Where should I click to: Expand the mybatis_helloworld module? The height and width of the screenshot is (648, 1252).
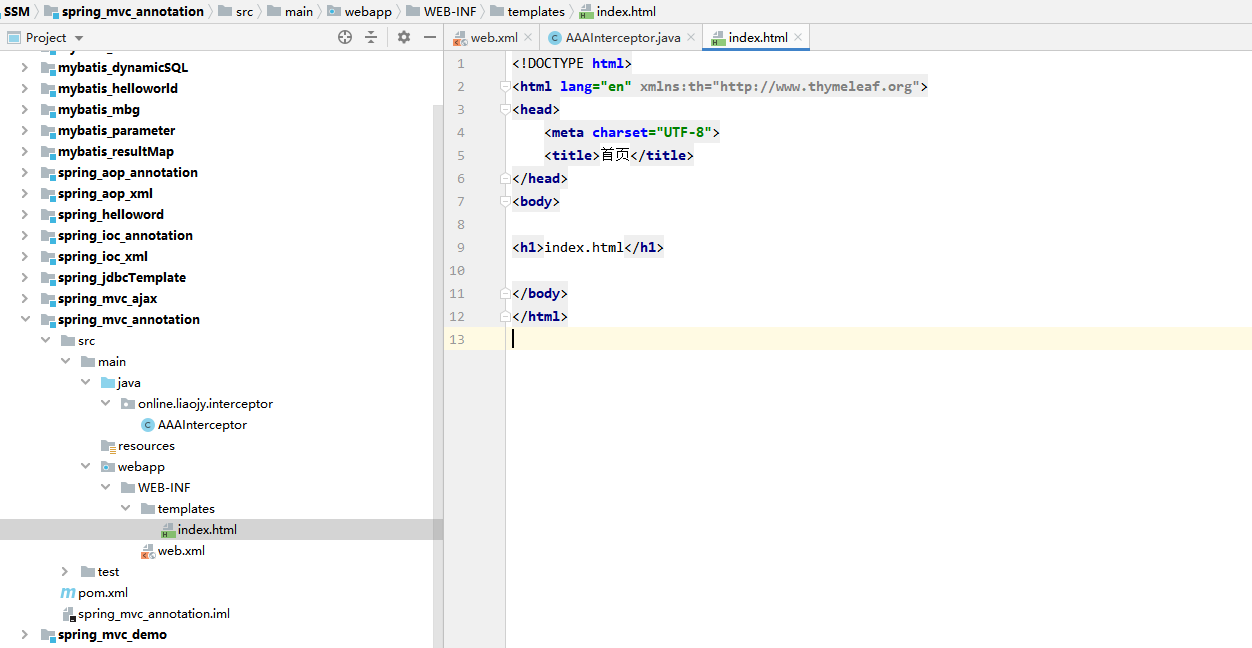pyautogui.click(x=25, y=88)
